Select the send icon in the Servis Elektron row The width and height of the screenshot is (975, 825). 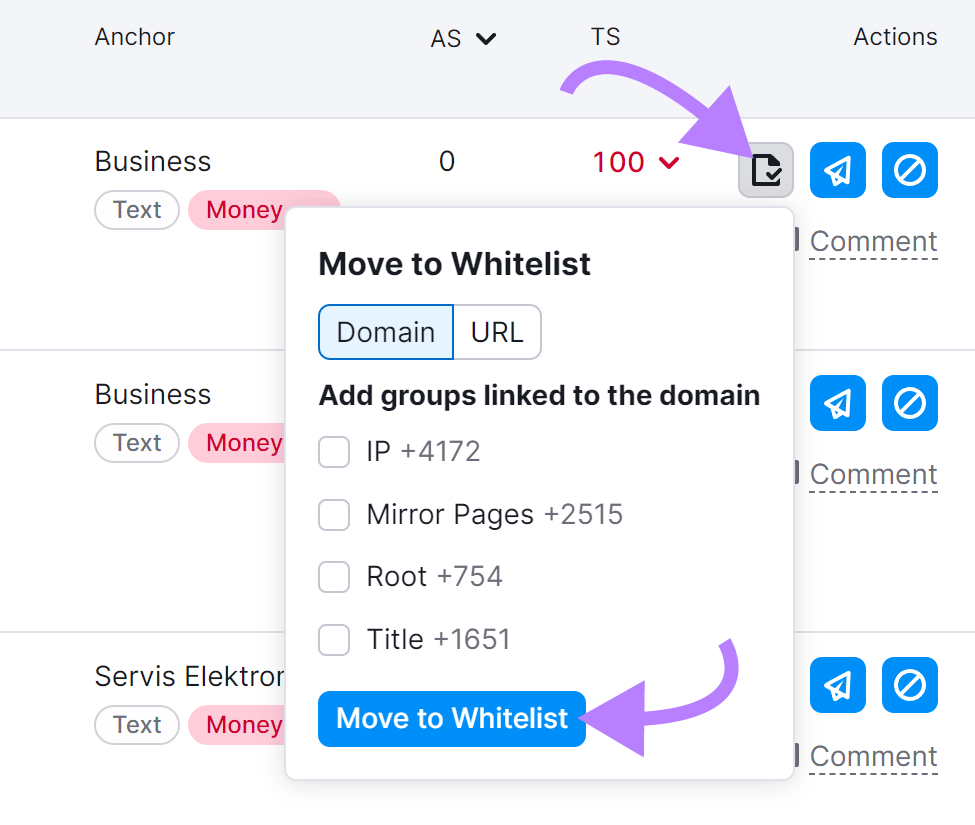coord(838,685)
